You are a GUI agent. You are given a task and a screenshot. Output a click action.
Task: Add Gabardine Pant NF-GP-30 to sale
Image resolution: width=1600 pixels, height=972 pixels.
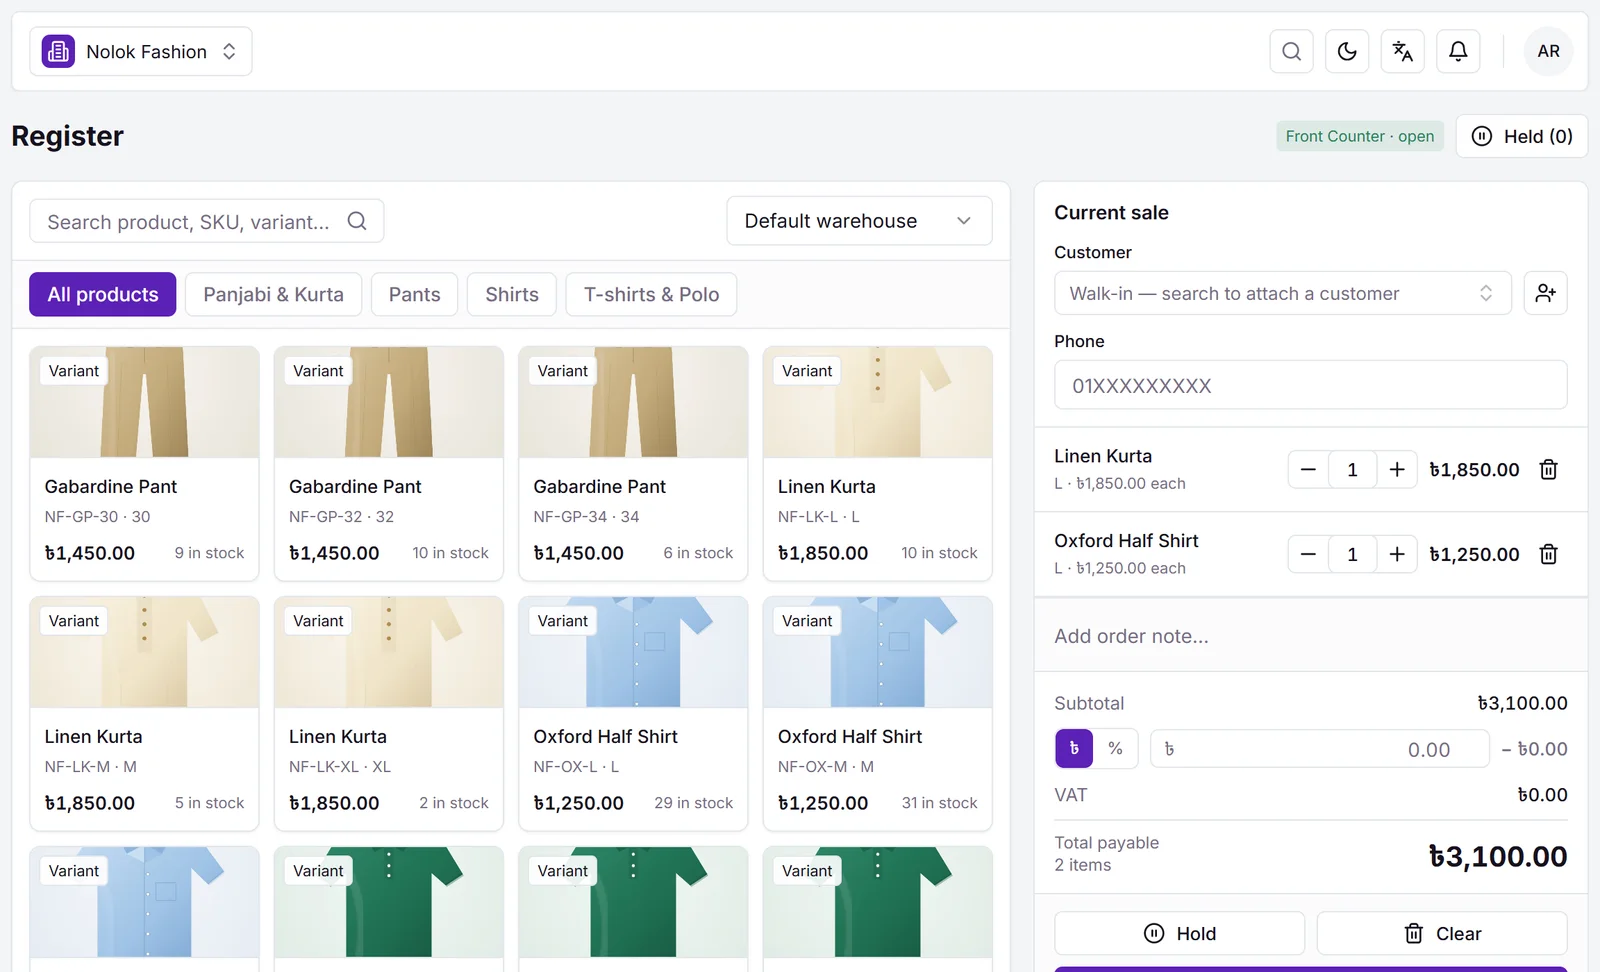[x=144, y=463]
